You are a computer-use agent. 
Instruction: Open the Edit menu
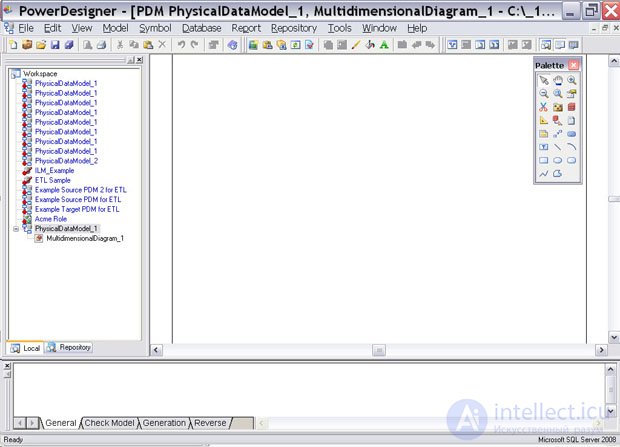[x=52, y=28]
